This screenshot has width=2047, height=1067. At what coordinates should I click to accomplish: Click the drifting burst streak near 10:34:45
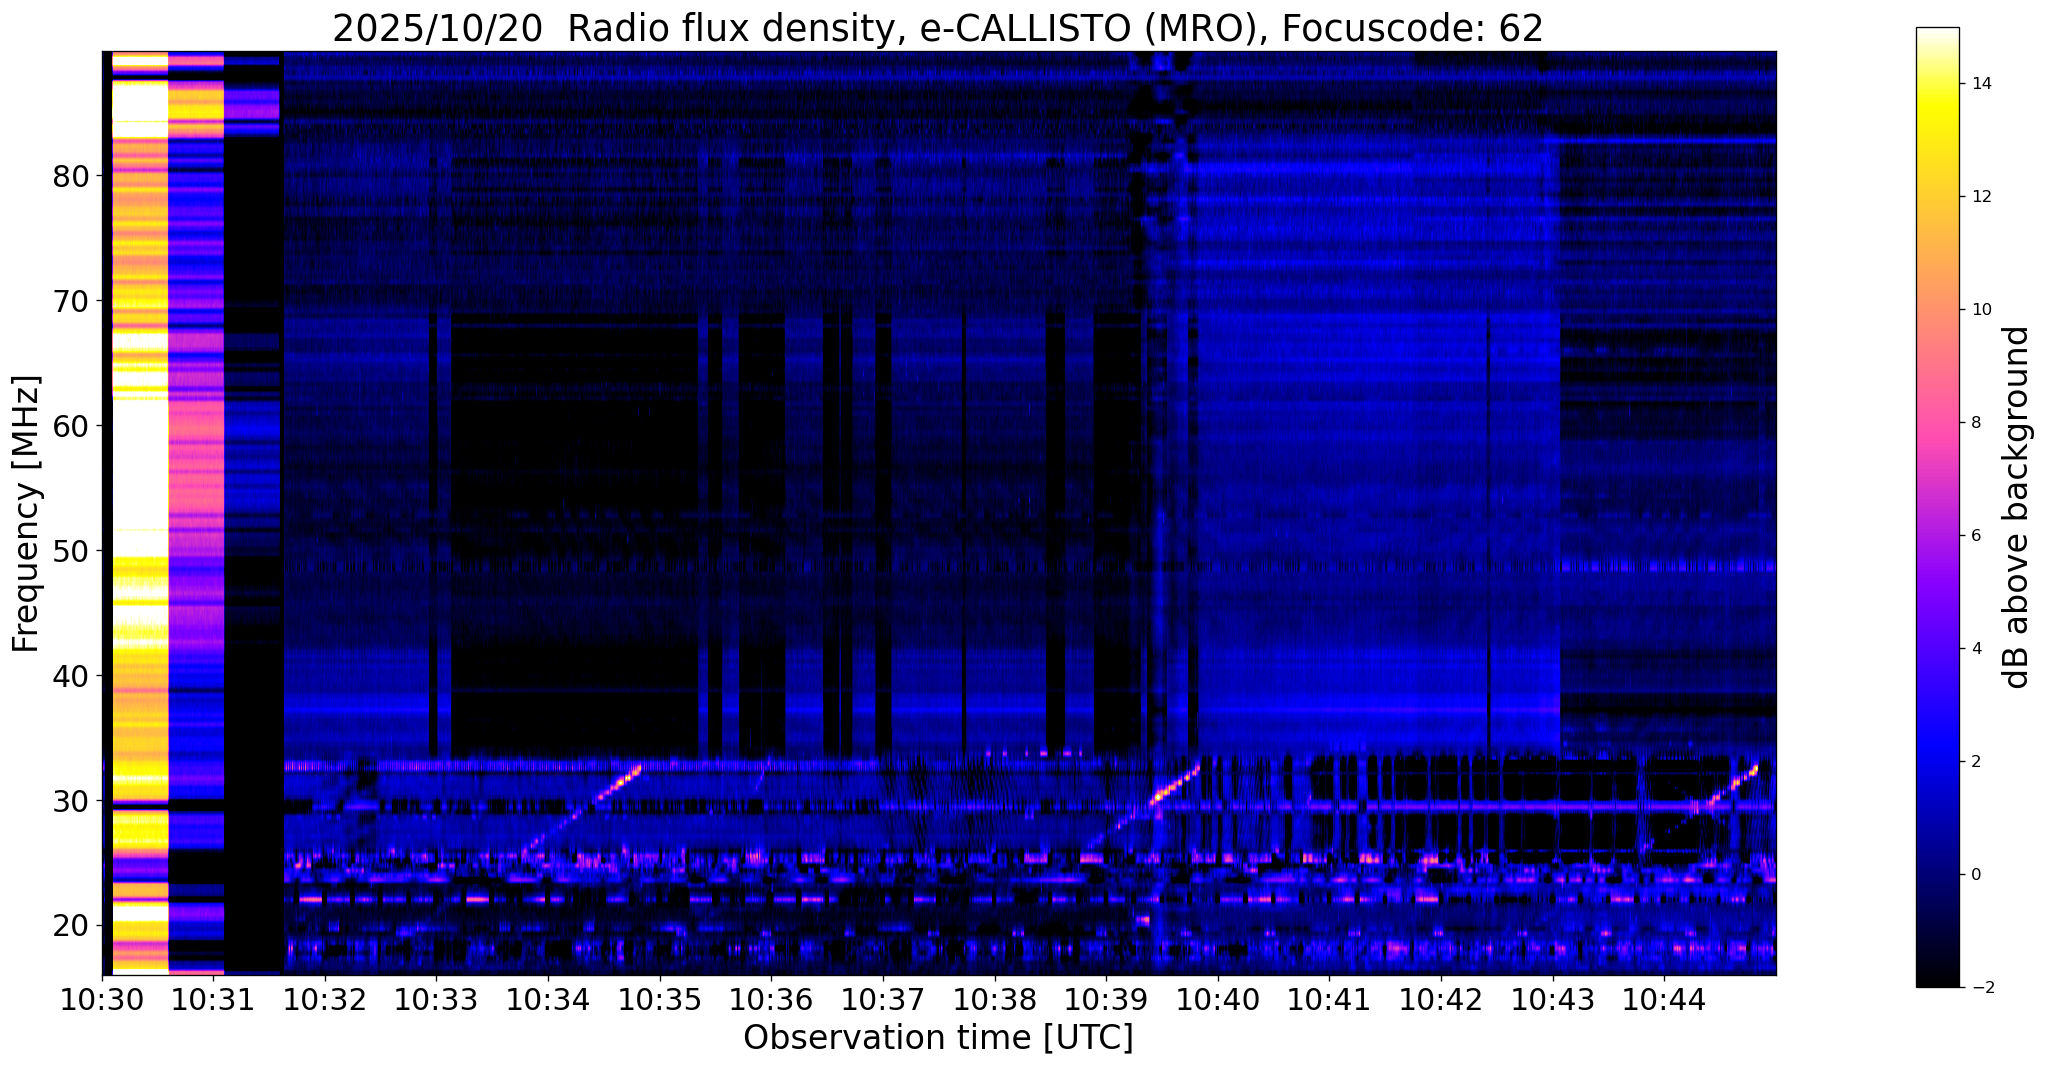[620, 783]
